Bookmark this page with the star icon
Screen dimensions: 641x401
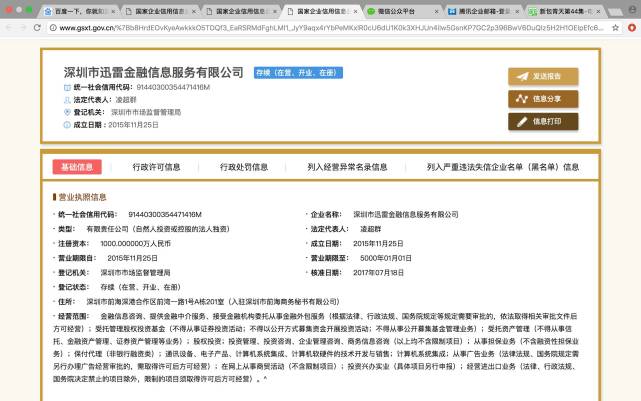click(615, 28)
